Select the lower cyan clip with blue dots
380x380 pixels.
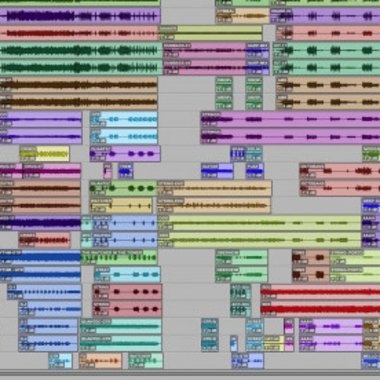[x=124, y=137]
